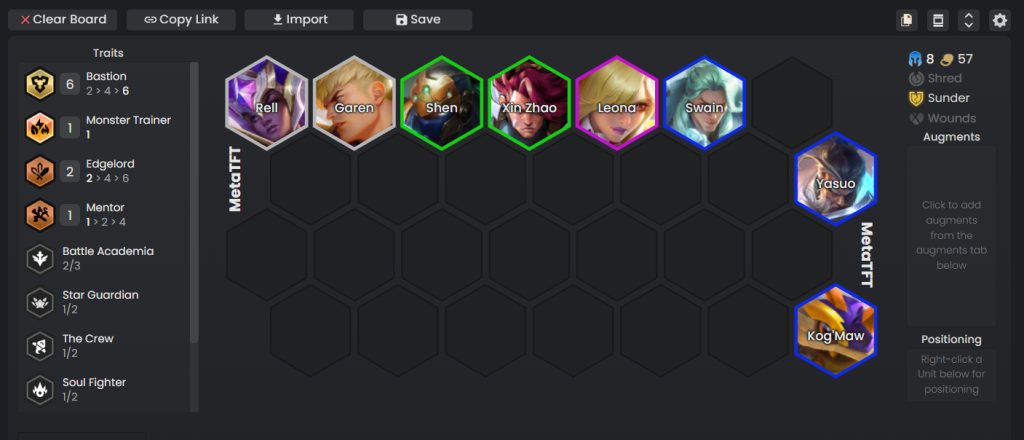Click the Bastion trait icon

39,84
